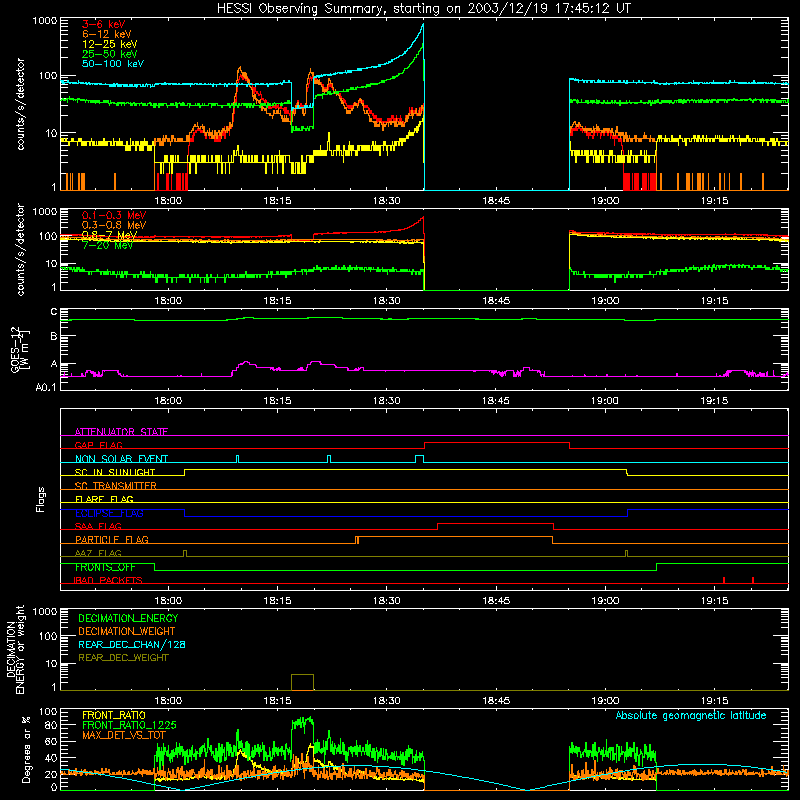Click the 19:15 tick under the Flags panel
The height and width of the screenshot is (800, 800).
coord(714,601)
